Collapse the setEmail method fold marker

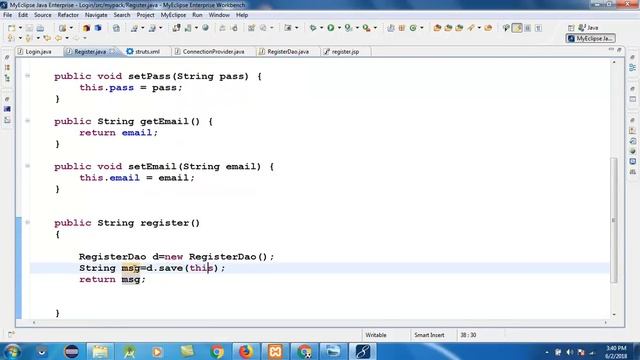coord(27,166)
